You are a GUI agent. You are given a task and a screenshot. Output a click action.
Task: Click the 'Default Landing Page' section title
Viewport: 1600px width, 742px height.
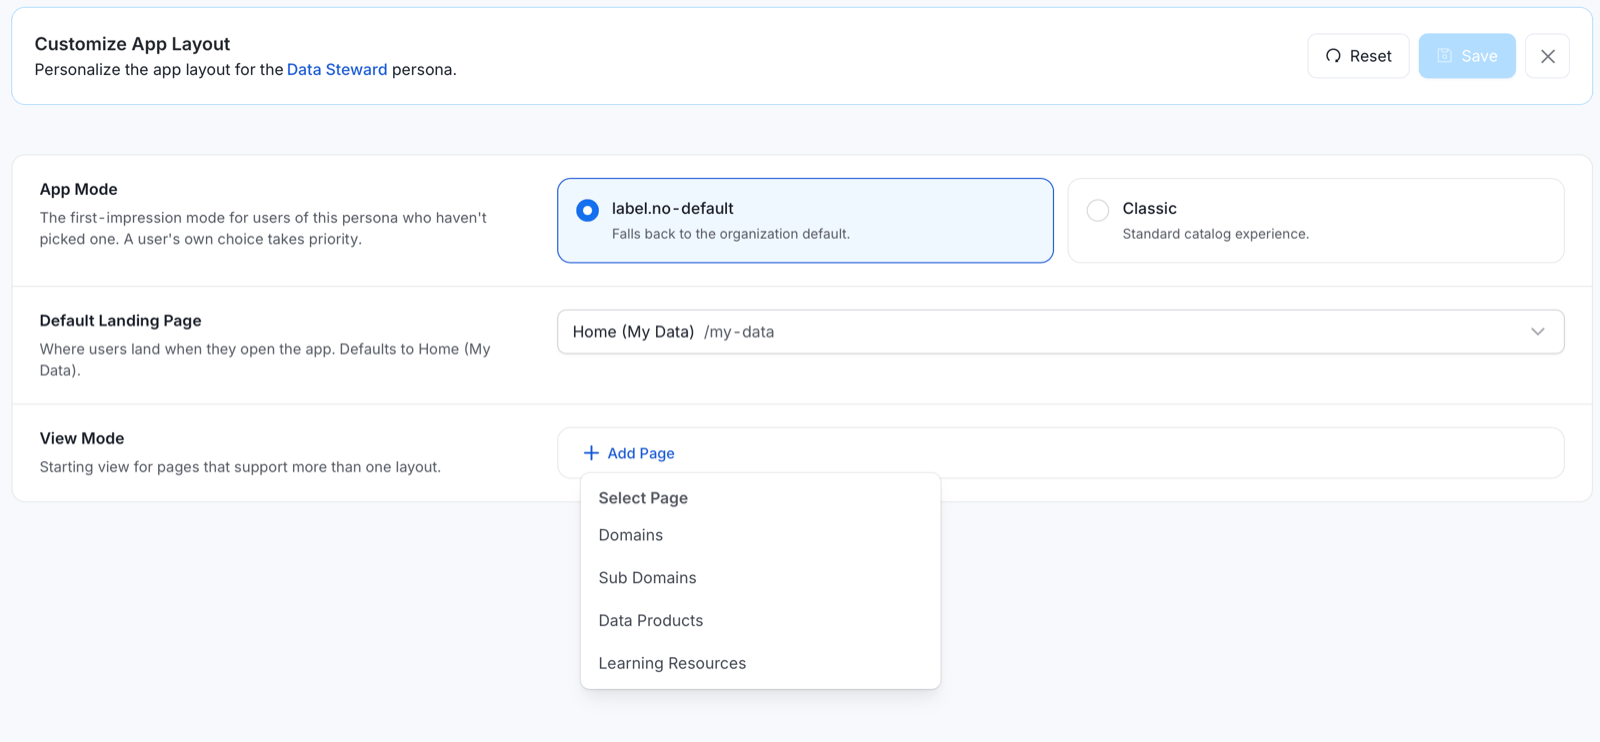pyautogui.click(x=121, y=321)
